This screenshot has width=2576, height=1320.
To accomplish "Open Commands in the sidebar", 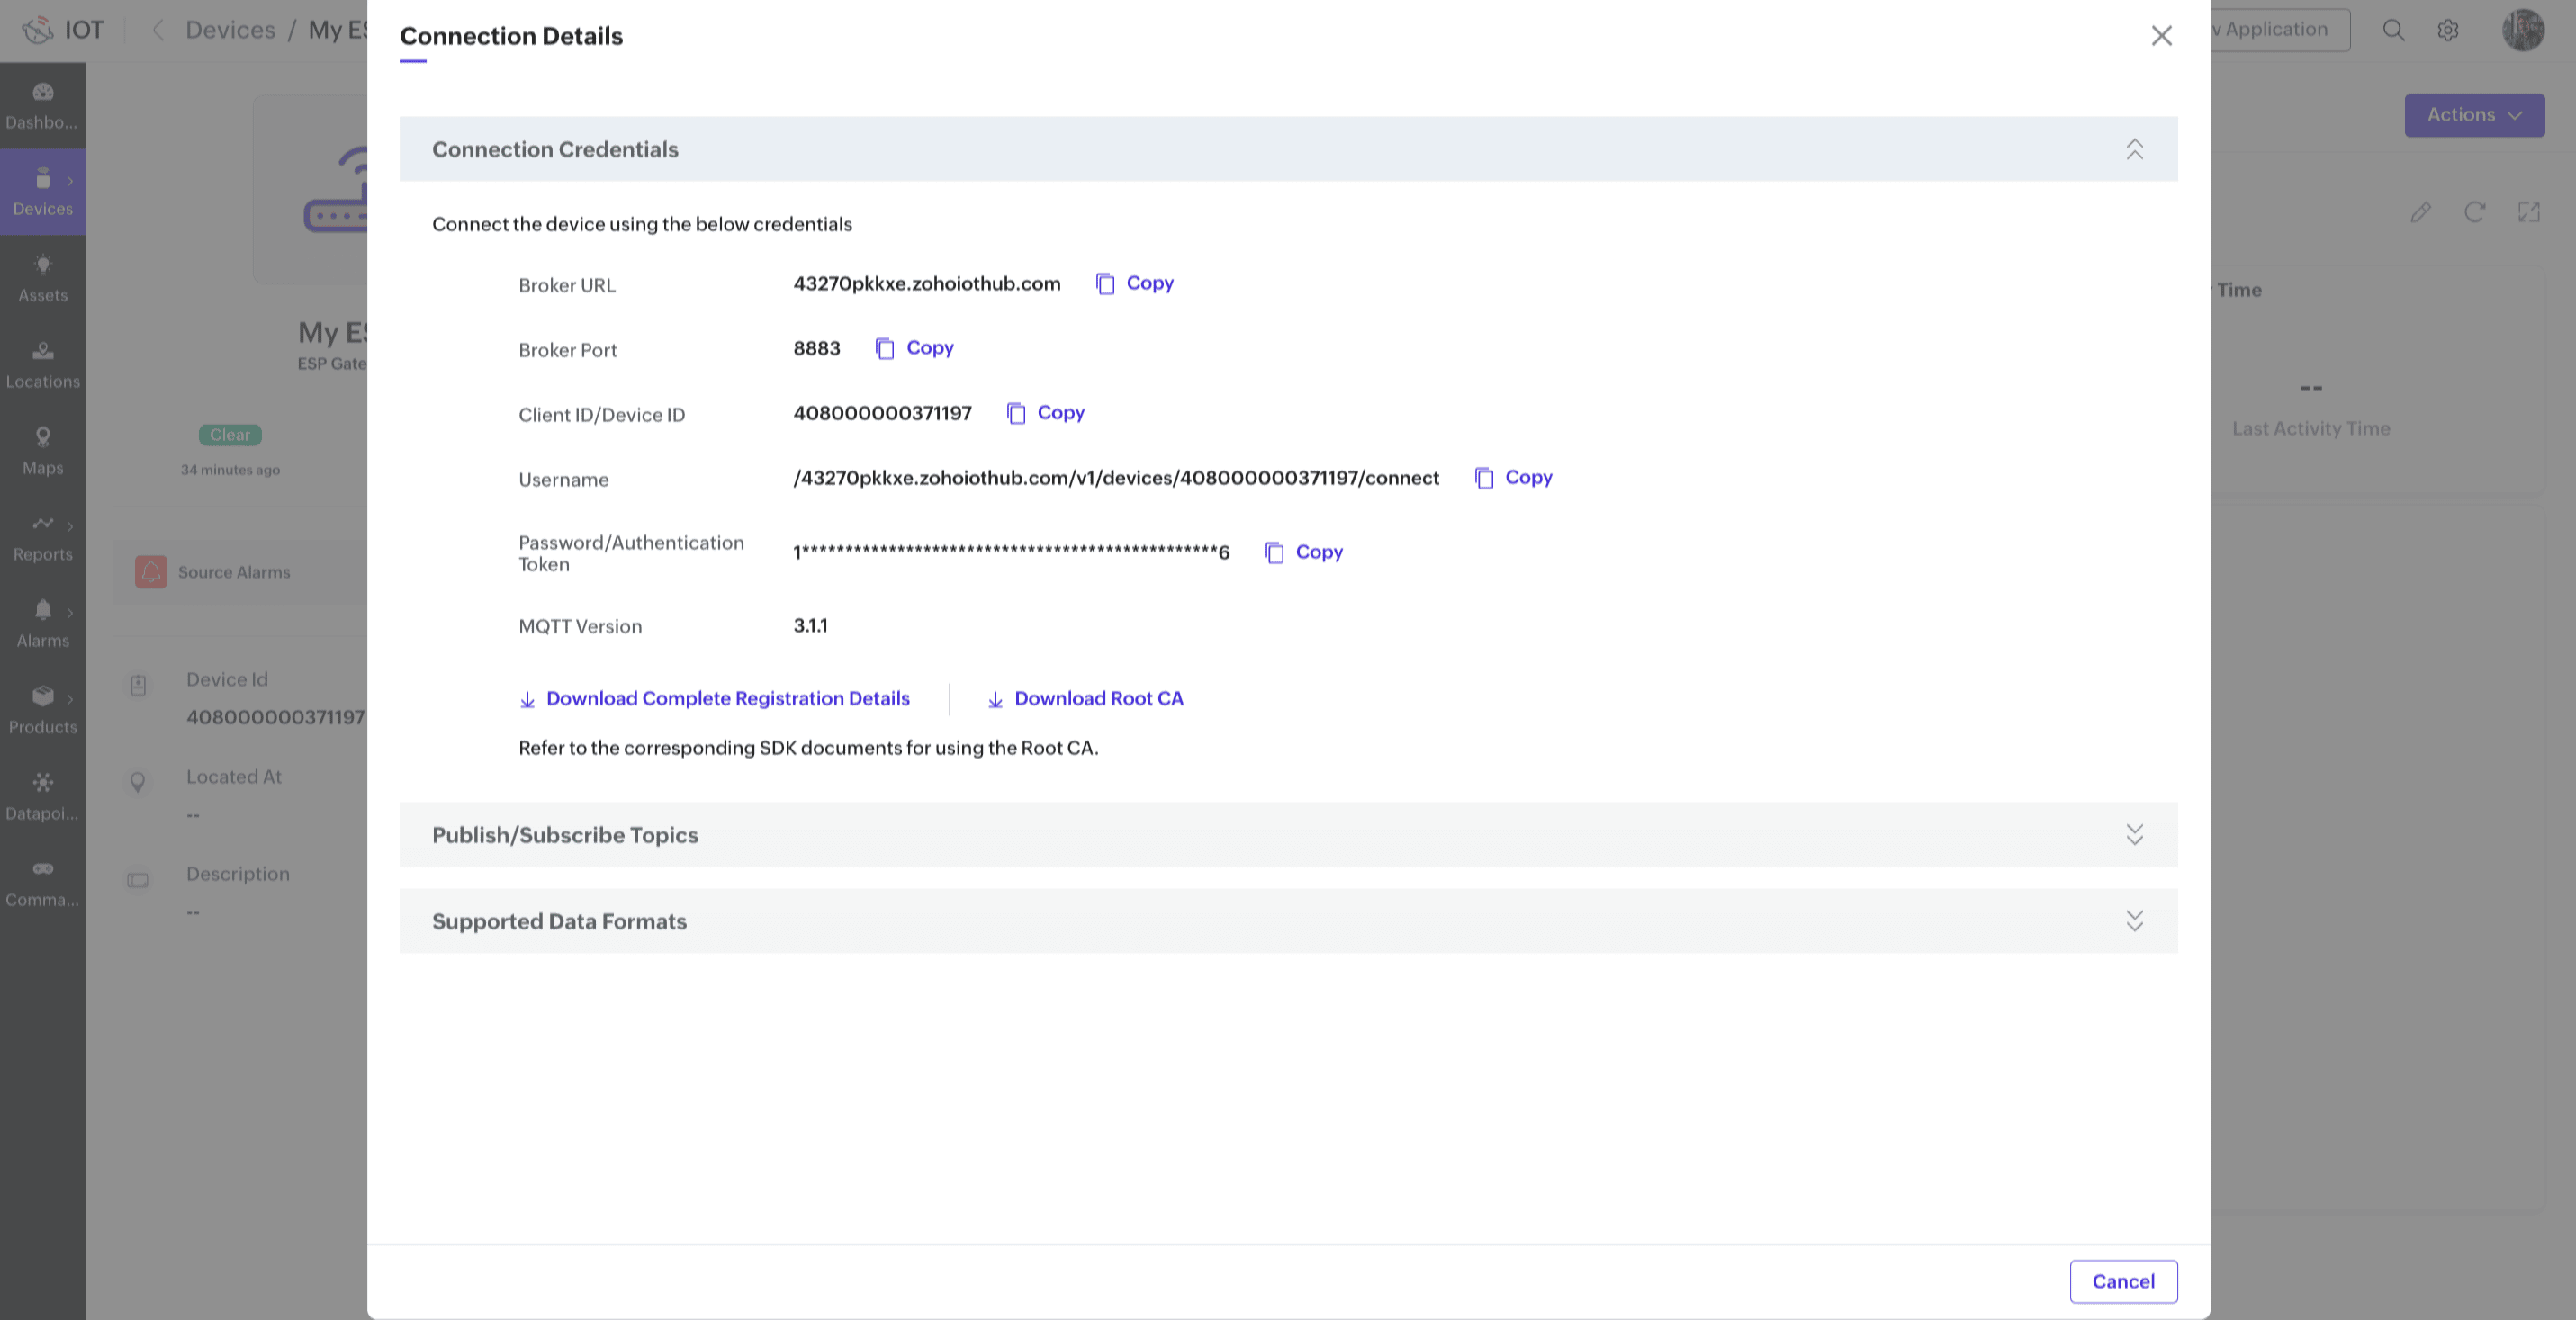I will pos(42,883).
